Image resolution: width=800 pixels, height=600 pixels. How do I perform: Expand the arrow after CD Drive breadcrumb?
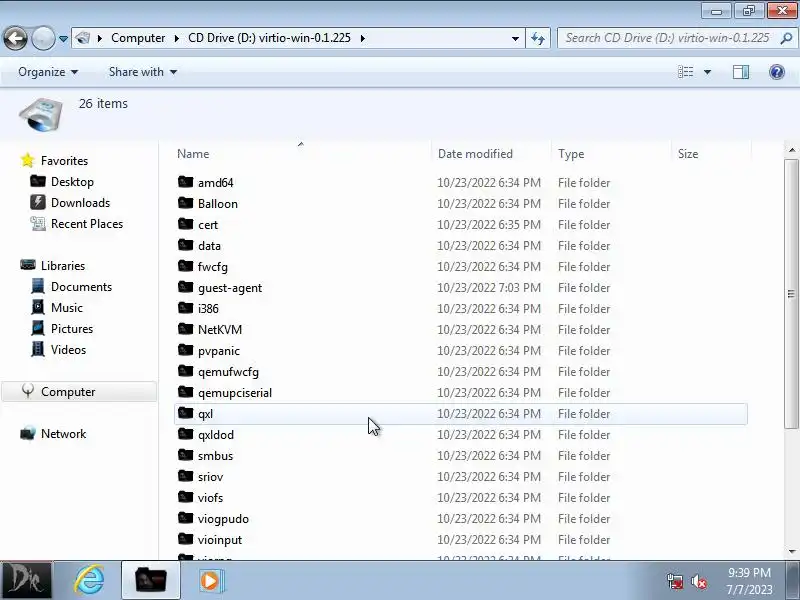click(363, 38)
